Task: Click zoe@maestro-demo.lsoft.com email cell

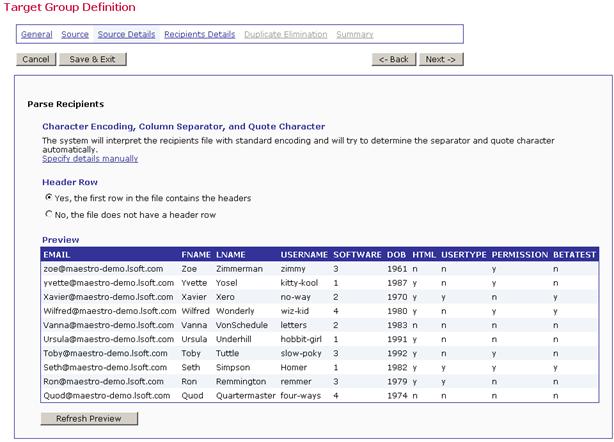Action: [103, 269]
